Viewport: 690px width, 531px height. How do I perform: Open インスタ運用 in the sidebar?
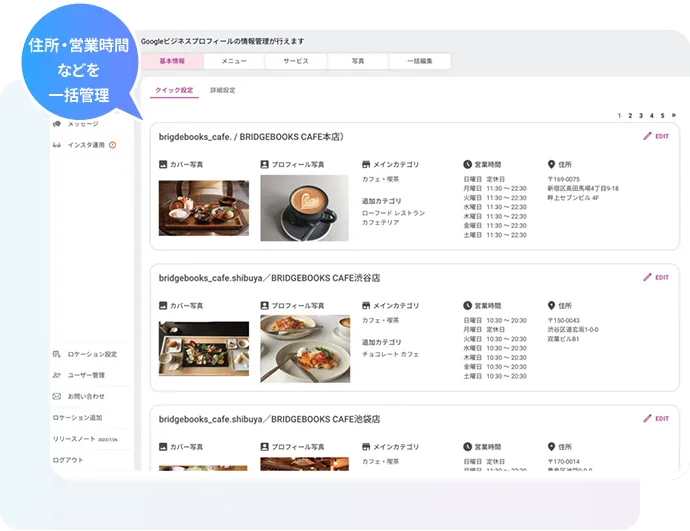[x=86, y=145]
